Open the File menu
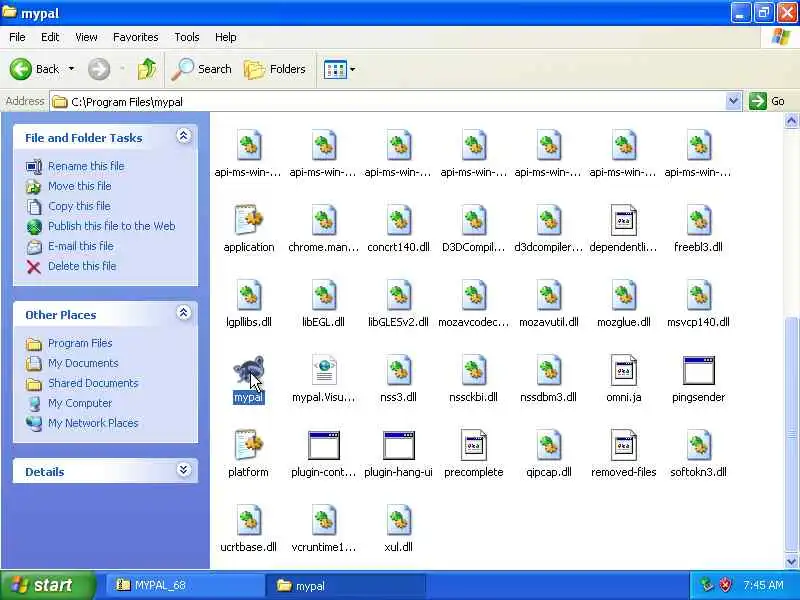 pyautogui.click(x=17, y=37)
